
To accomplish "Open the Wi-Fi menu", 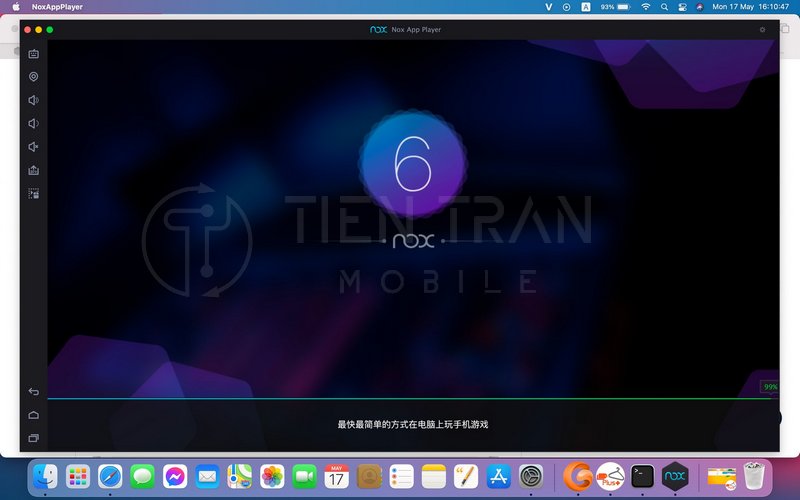I will point(646,7).
